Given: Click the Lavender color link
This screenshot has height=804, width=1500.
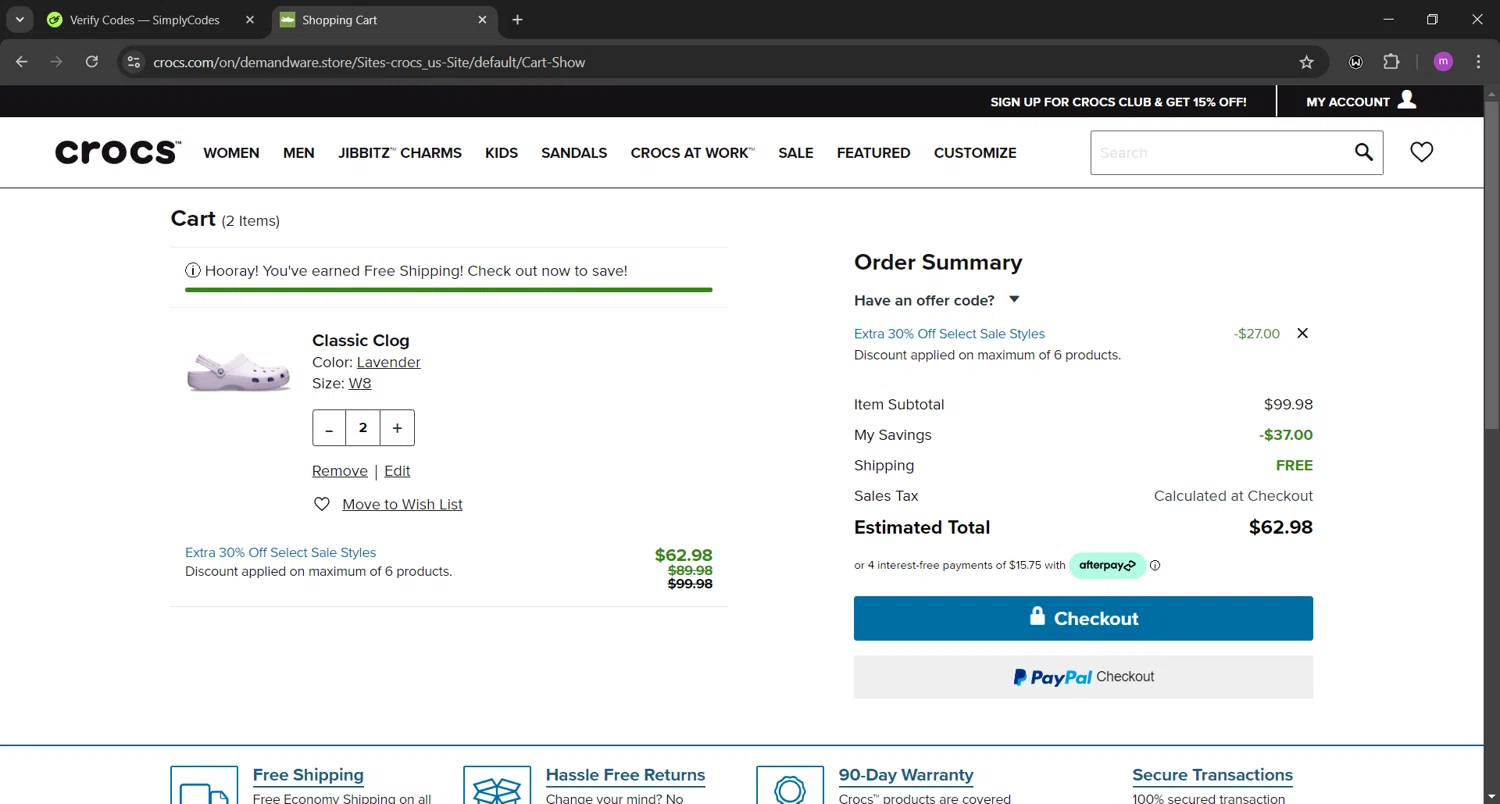Looking at the screenshot, I should [388, 362].
